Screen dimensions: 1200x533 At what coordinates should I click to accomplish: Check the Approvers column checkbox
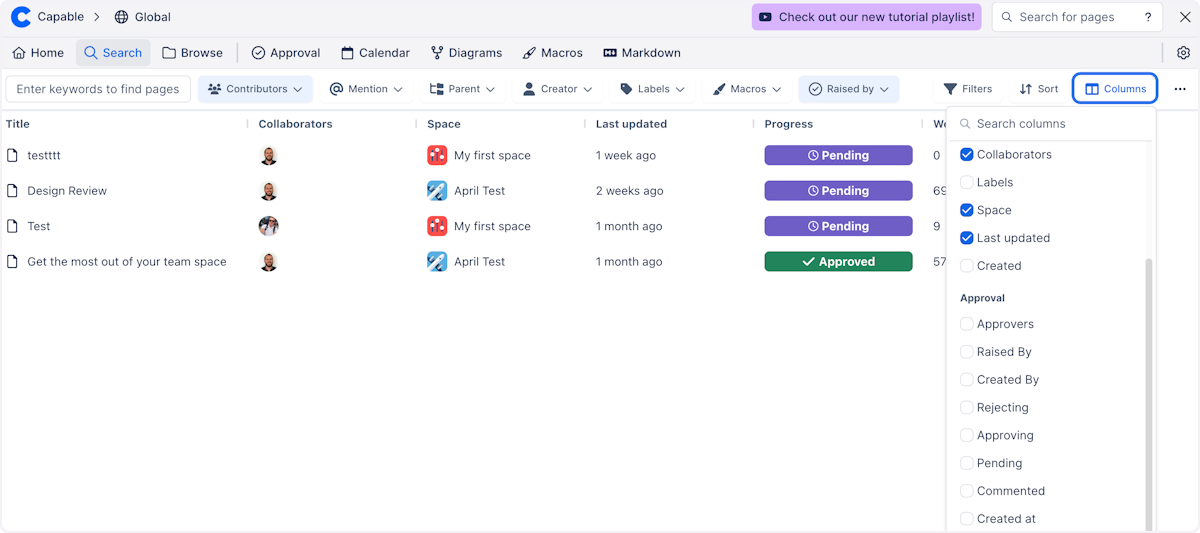[967, 324]
